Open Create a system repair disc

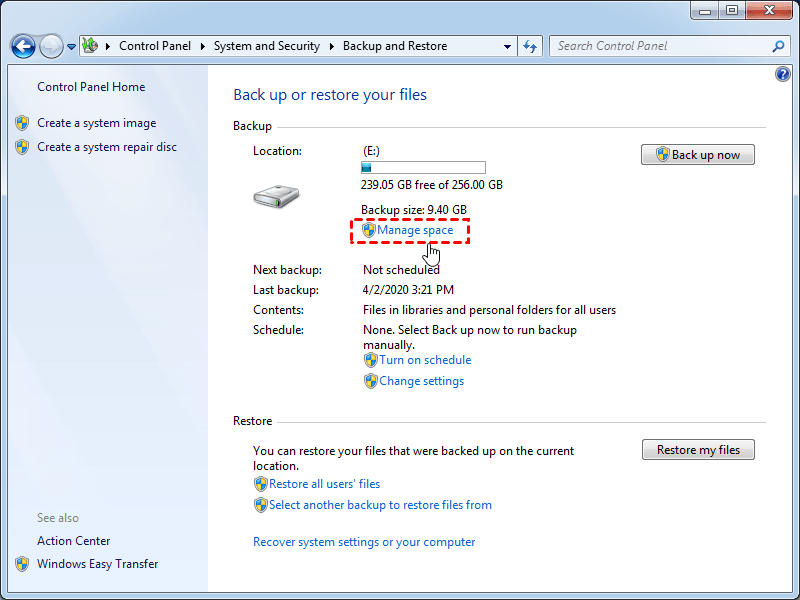(x=107, y=147)
